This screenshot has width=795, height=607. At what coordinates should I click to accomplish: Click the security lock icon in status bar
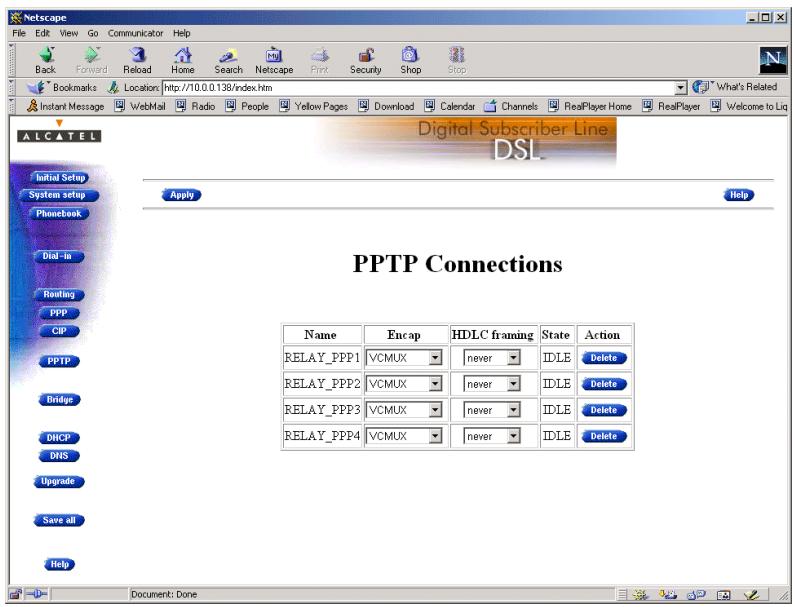coord(16,594)
